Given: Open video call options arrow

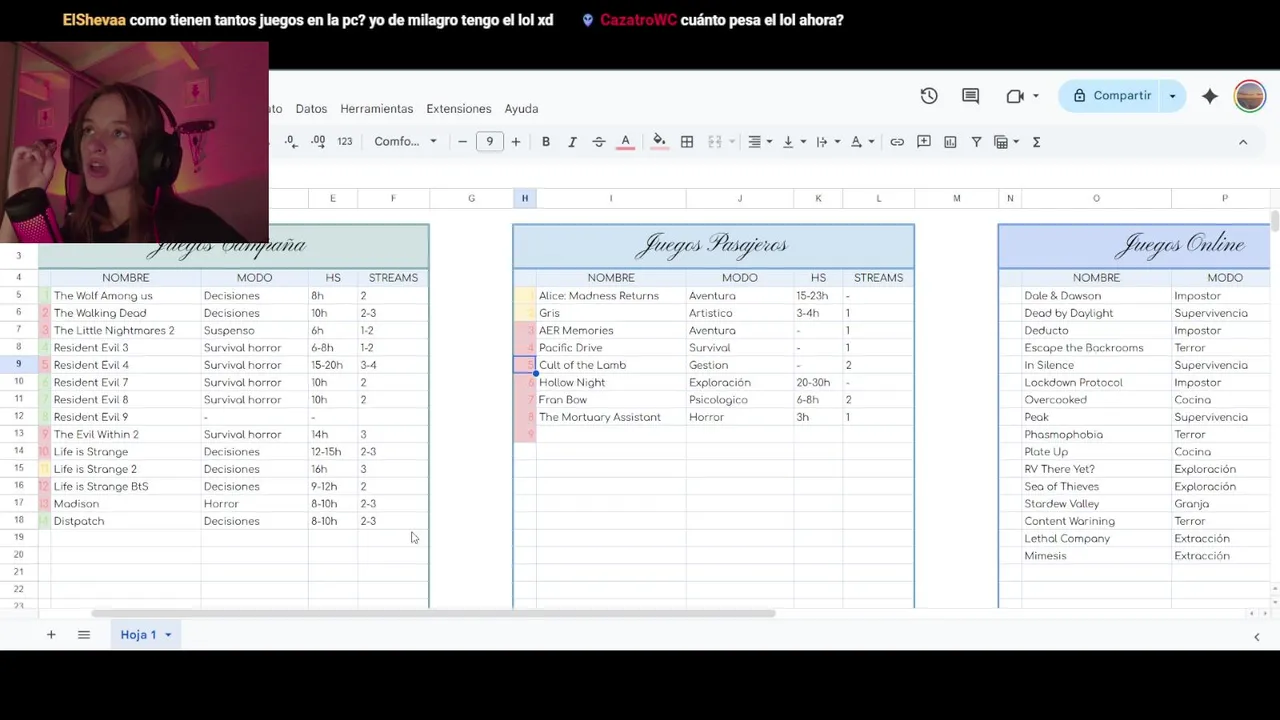Looking at the screenshot, I should 1036,96.
